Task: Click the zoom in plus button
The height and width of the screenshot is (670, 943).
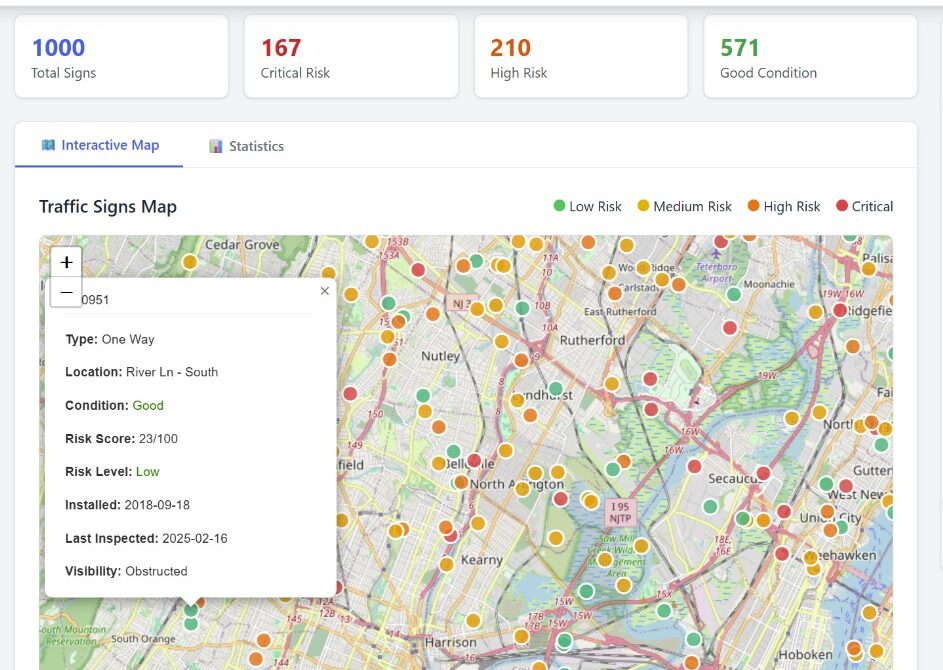Action: (66, 262)
